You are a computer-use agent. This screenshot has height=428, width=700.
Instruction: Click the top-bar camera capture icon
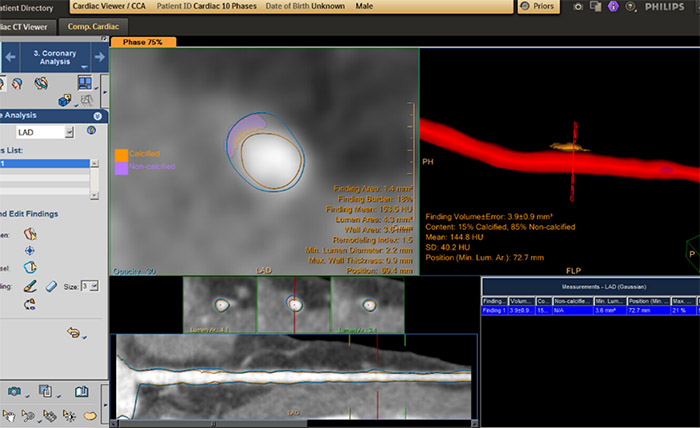pos(578,7)
